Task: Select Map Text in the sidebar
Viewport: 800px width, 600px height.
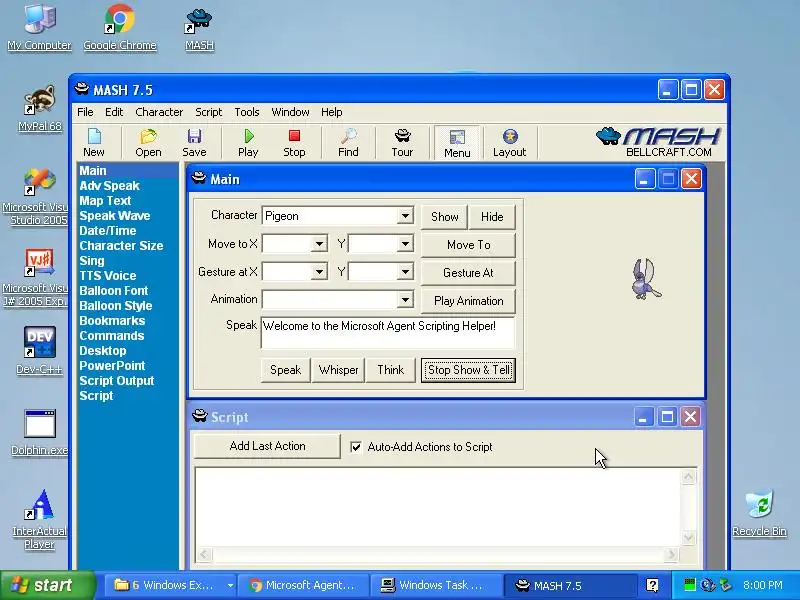Action: point(105,201)
